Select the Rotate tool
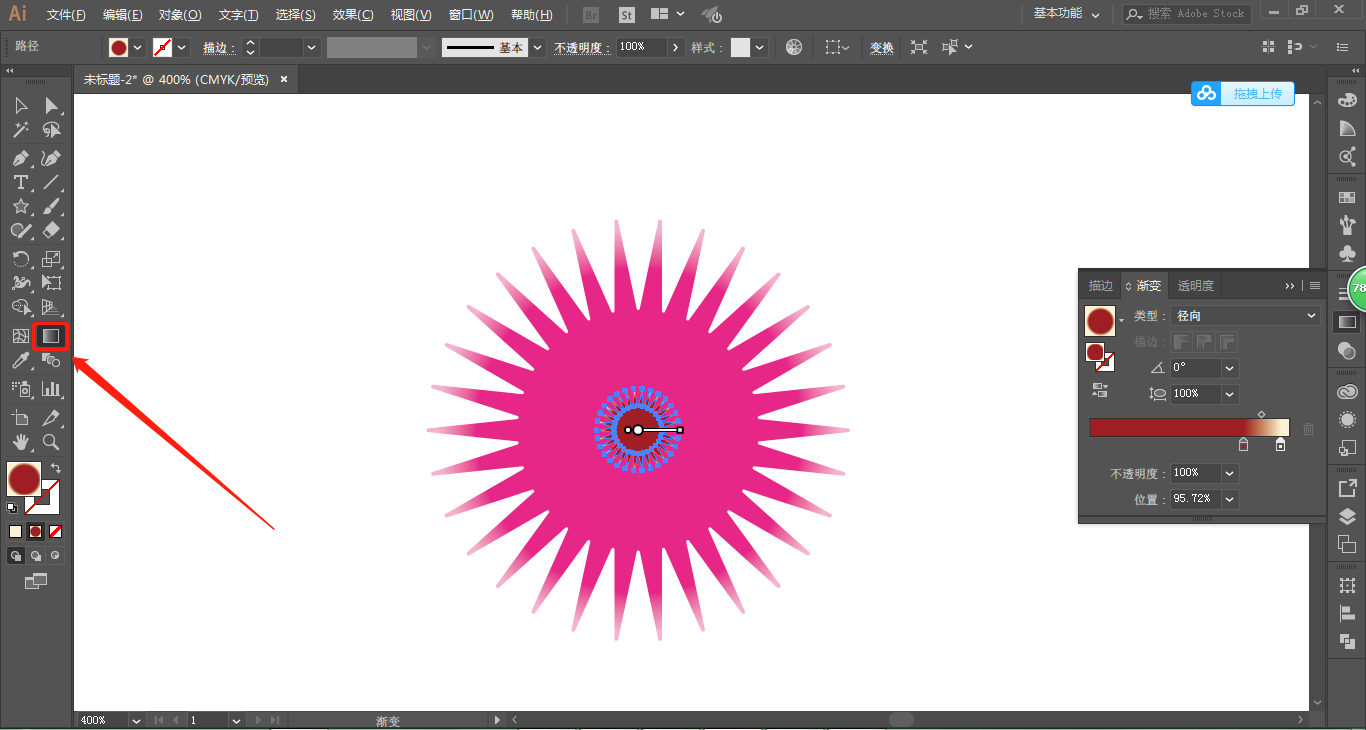 [20, 259]
